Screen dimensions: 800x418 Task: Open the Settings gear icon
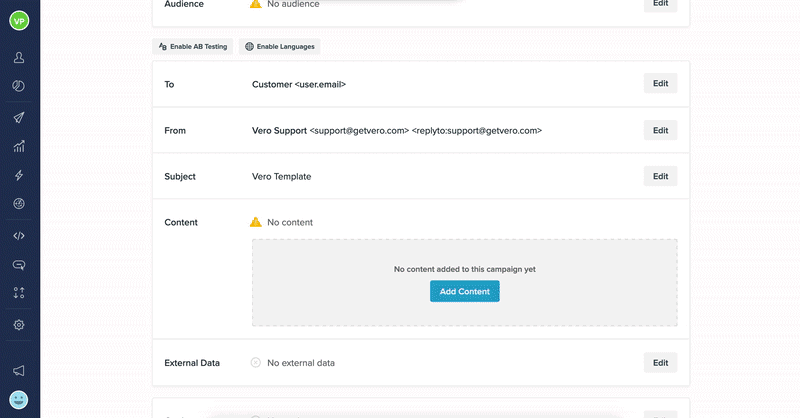(x=19, y=325)
